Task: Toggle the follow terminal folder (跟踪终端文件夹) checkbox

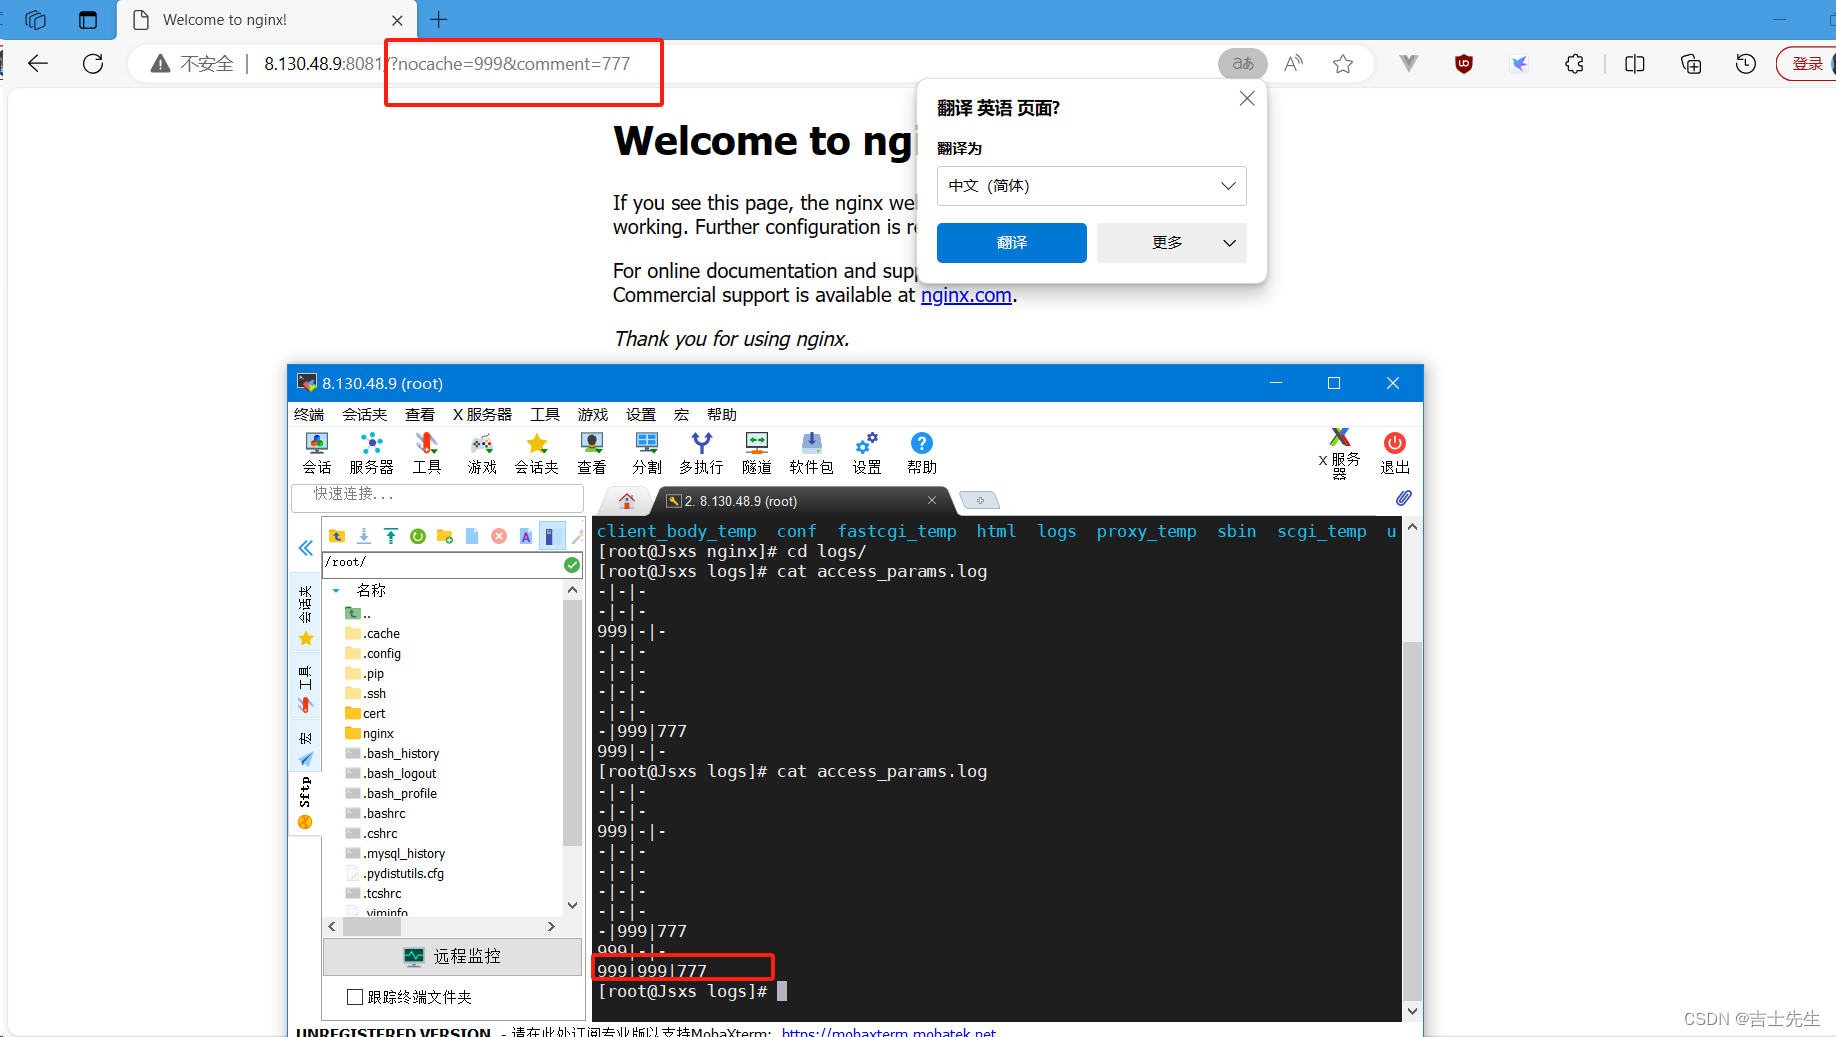Action: [x=354, y=997]
